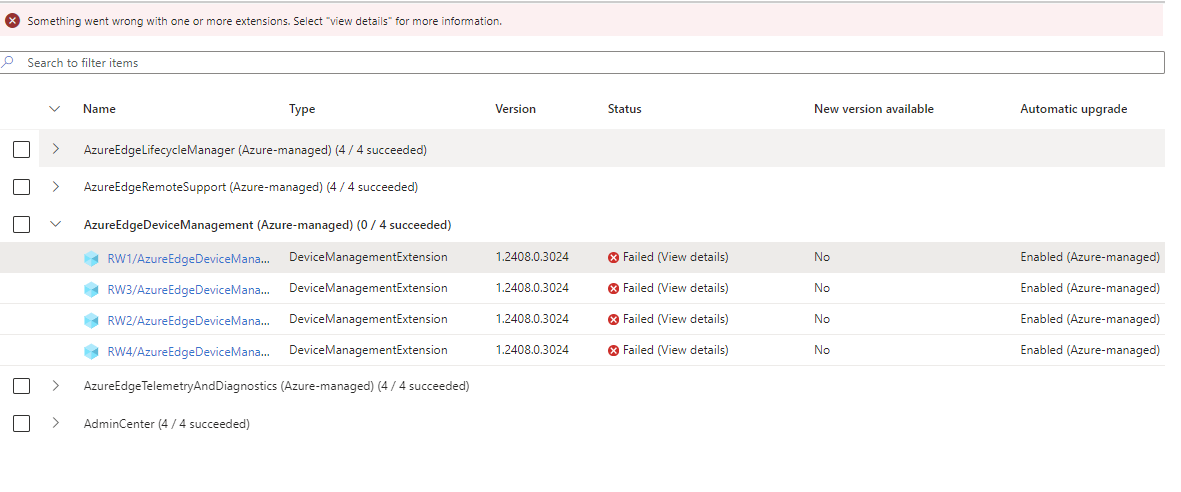Screen dimensions: 1181x492
Task: Click the search magnifier icon
Action: coord(8,63)
